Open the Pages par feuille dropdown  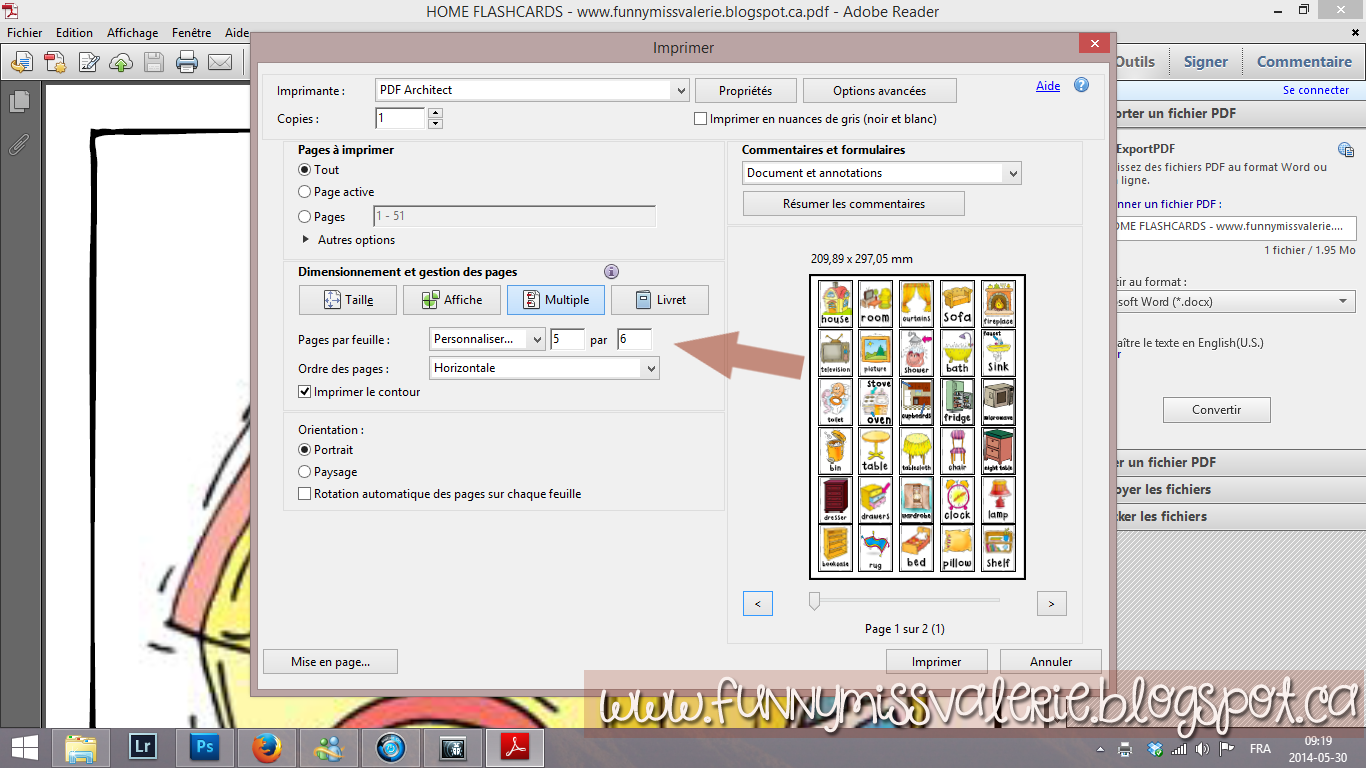click(x=488, y=339)
